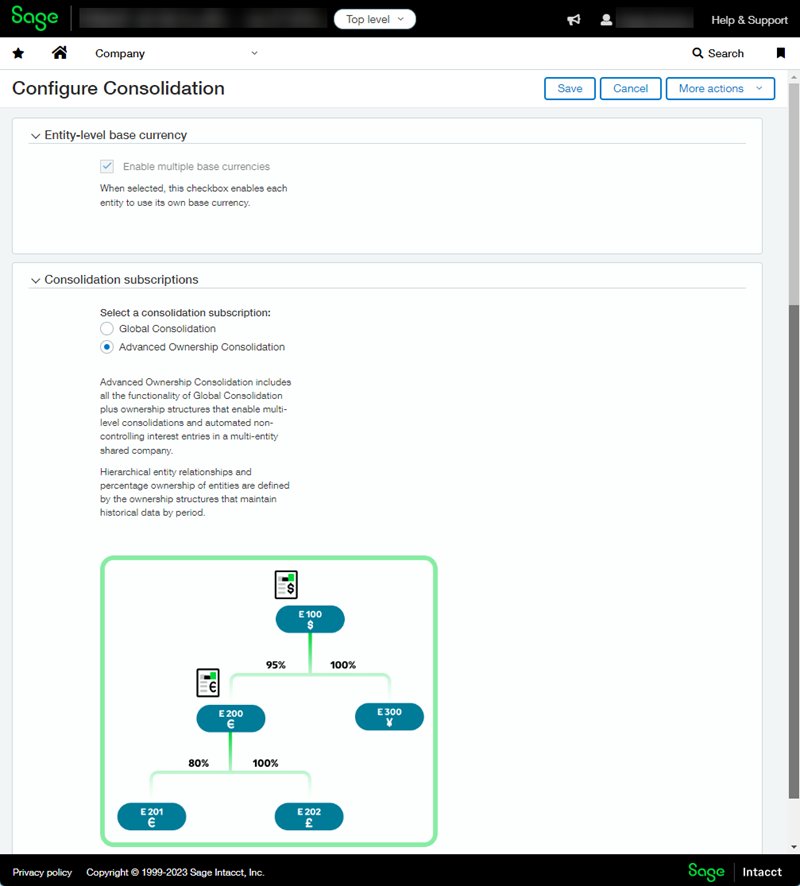Click the Cancel button
This screenshot has width=800, height=886.
point(630,88)
